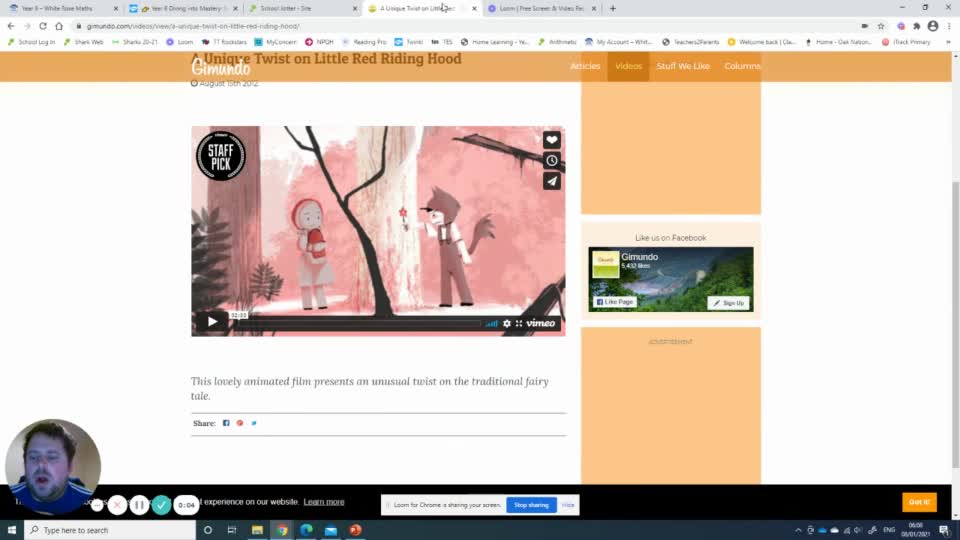Click the Learn more cookie link

pyautogui.click(x=324, y=501)
